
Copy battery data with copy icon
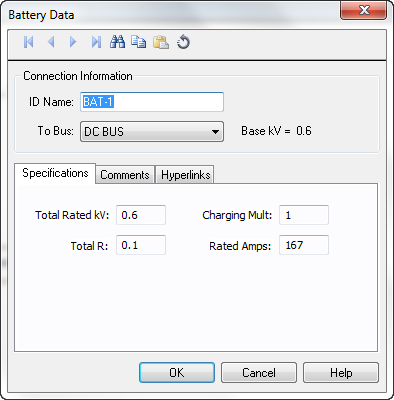(138, 42)
